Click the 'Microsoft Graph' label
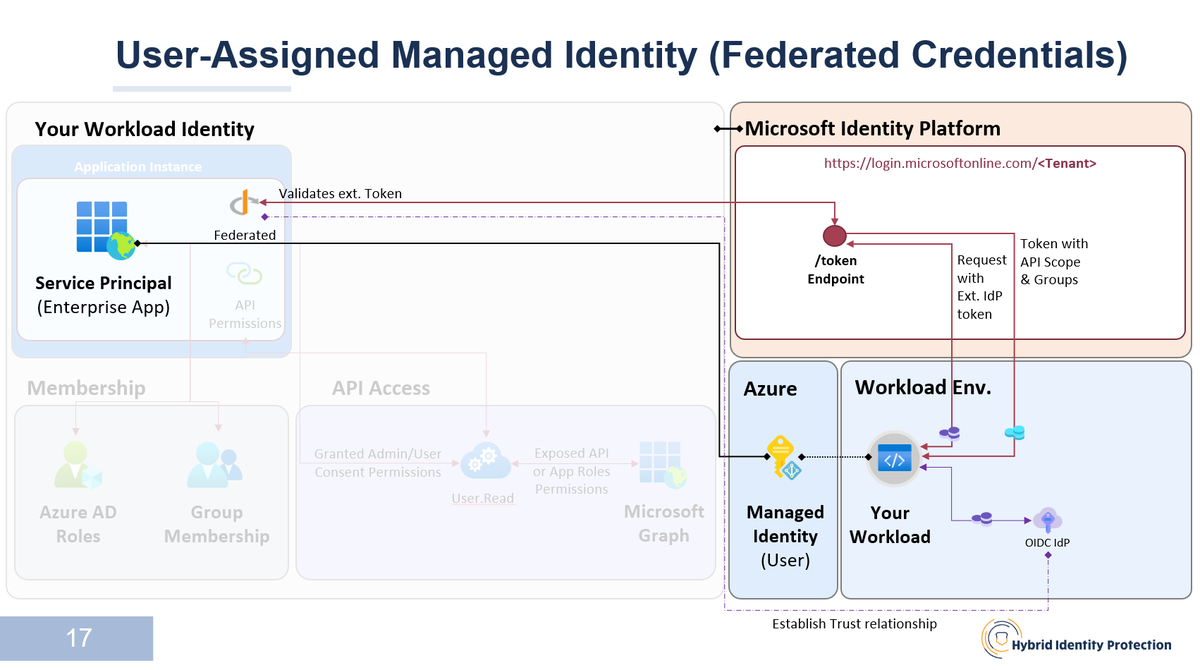This screenshot has width=1200, height=670. [664, 523]
